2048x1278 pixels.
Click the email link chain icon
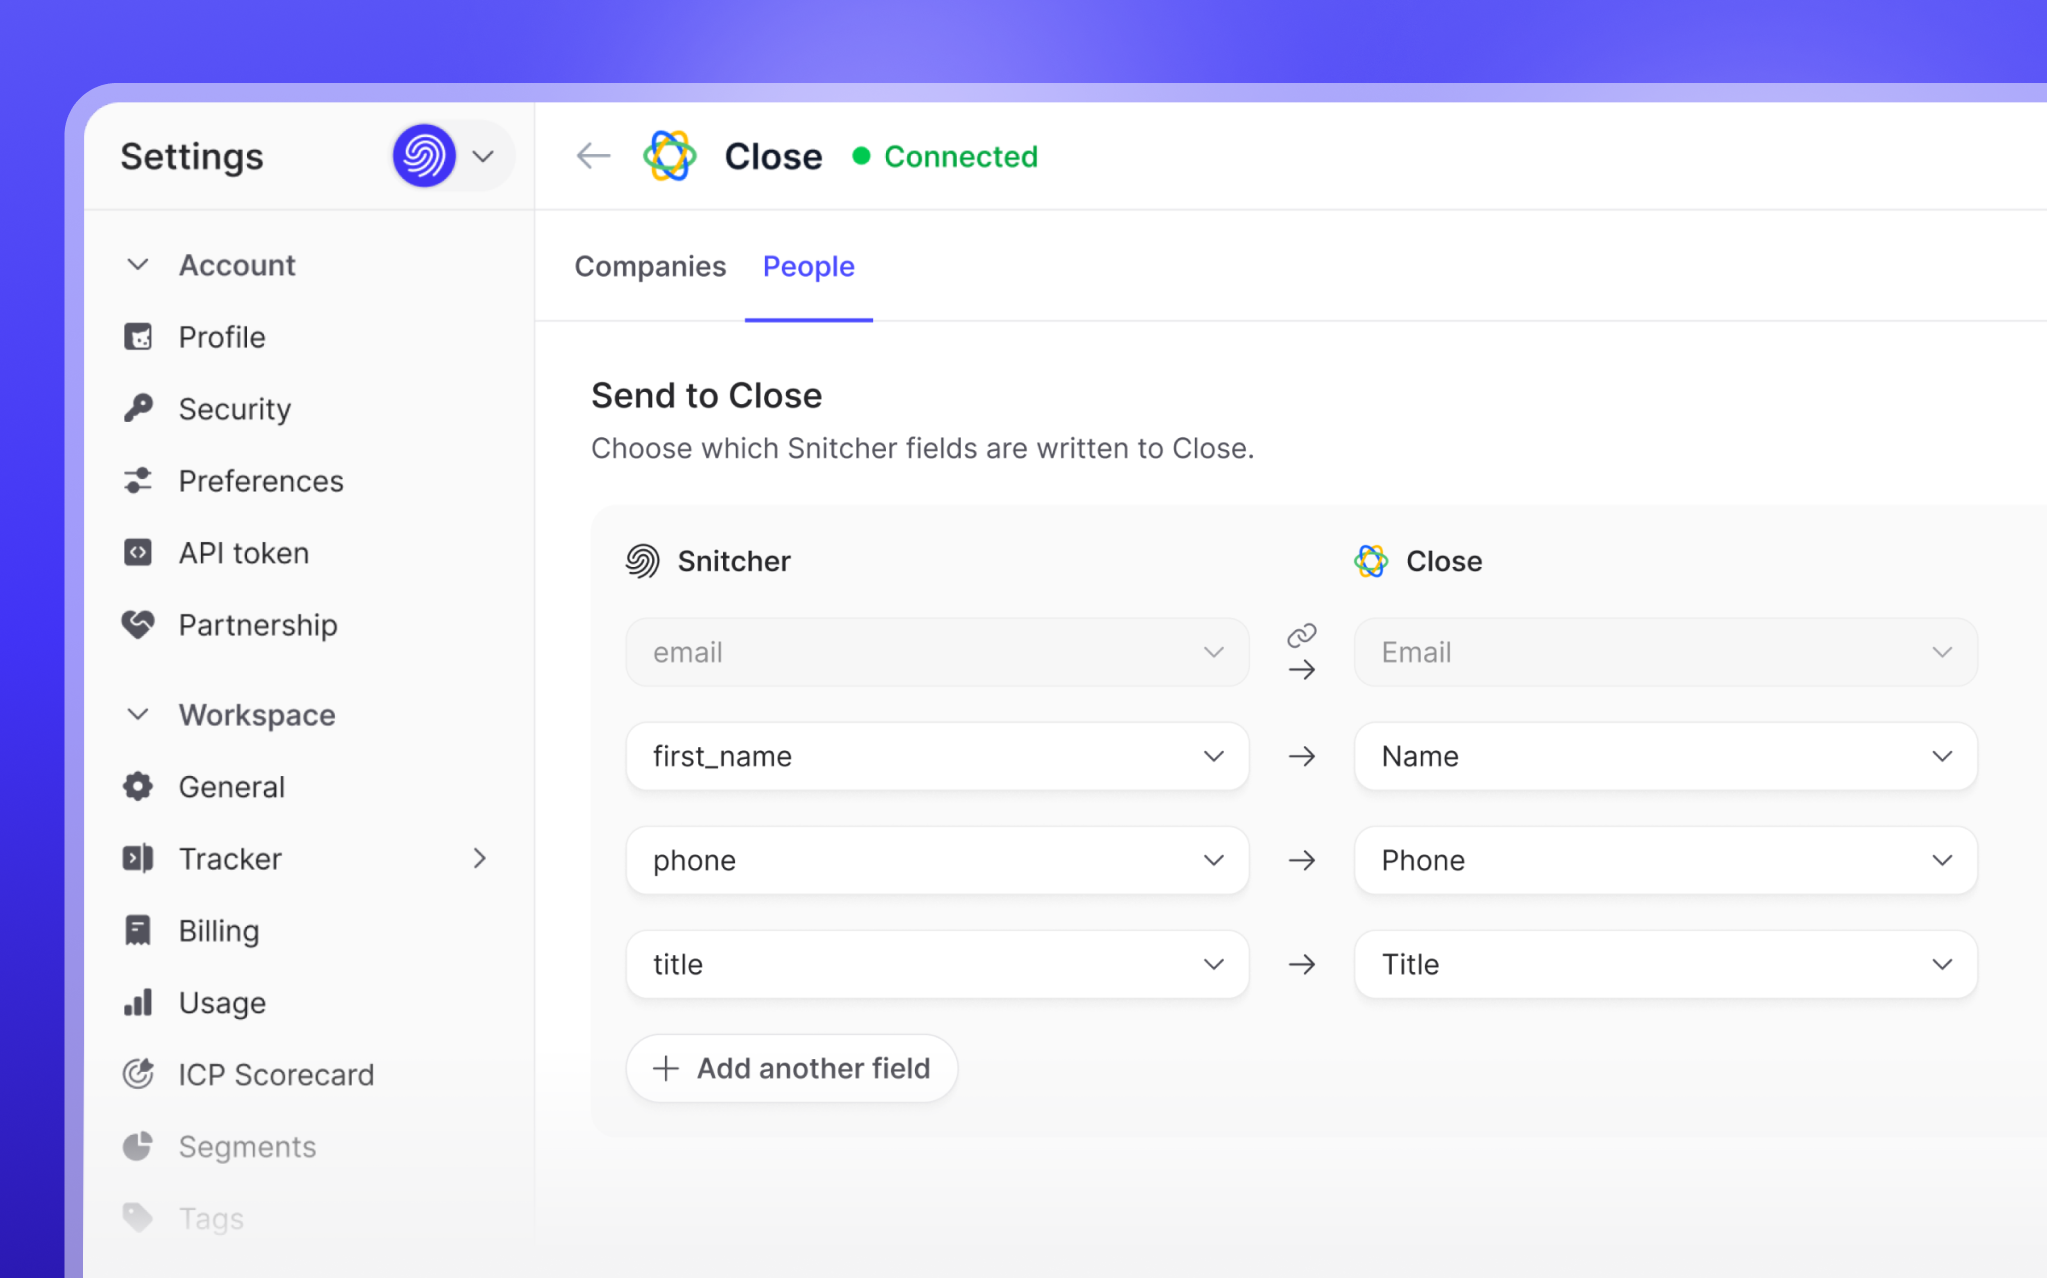(1301, 635)
